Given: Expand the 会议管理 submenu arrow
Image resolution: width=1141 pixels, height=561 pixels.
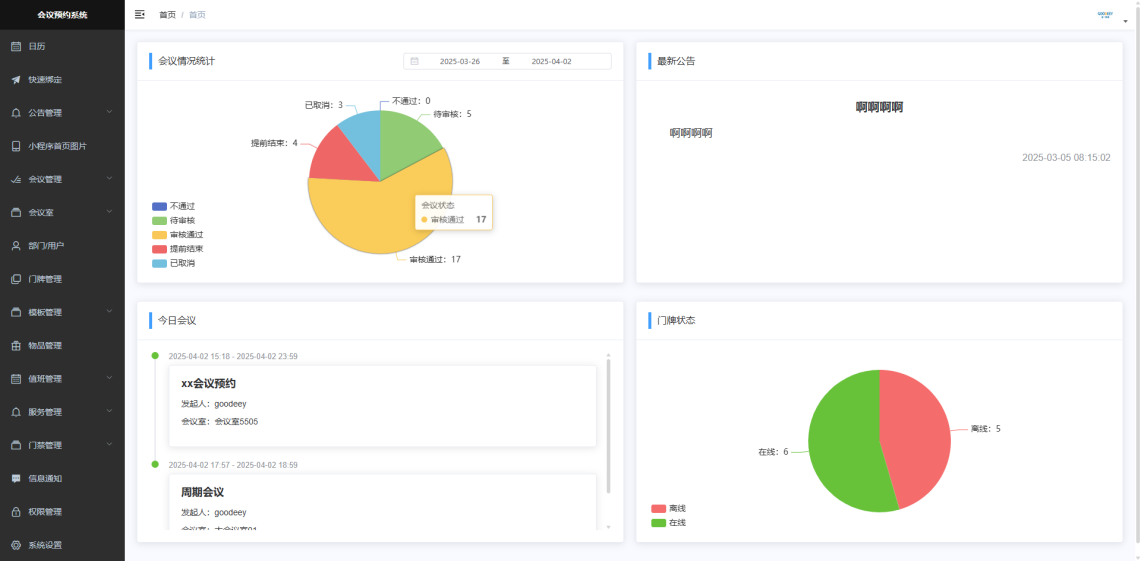Looking at the screenshot, I should (109, 179).
